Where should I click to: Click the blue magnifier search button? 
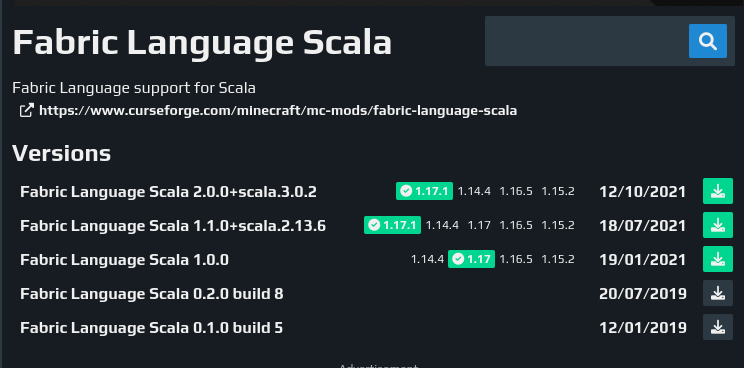pos(707,41)
